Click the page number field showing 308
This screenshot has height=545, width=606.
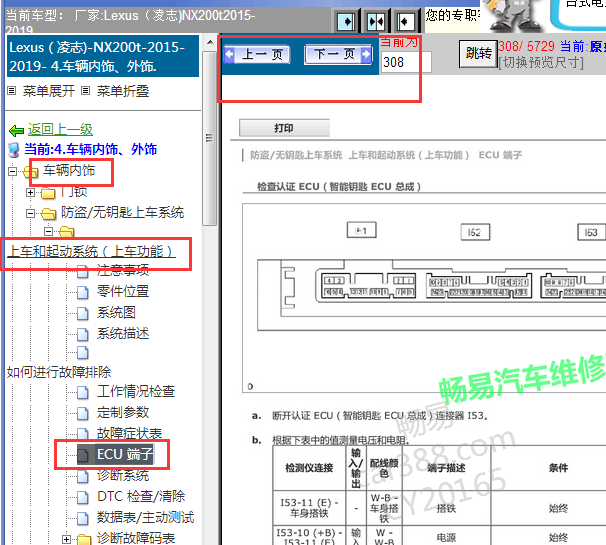pyautogui.click(x=406, y=62)
